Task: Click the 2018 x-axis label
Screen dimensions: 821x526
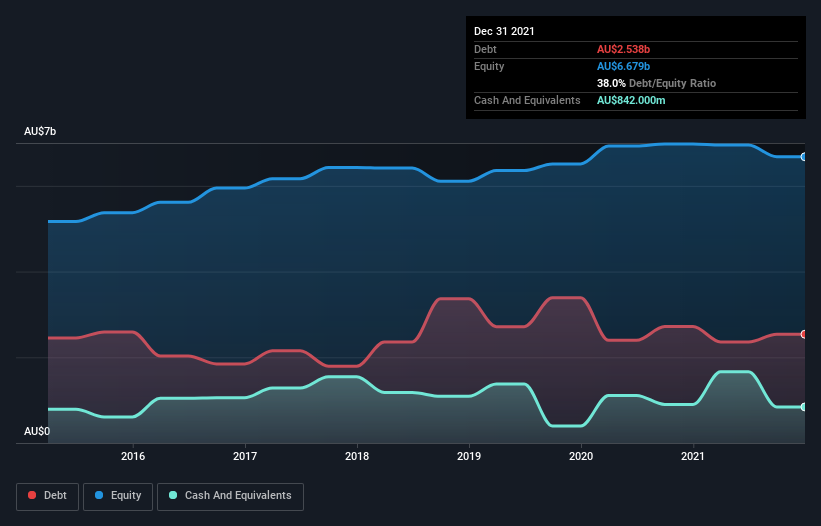Action: coord(357,456)
